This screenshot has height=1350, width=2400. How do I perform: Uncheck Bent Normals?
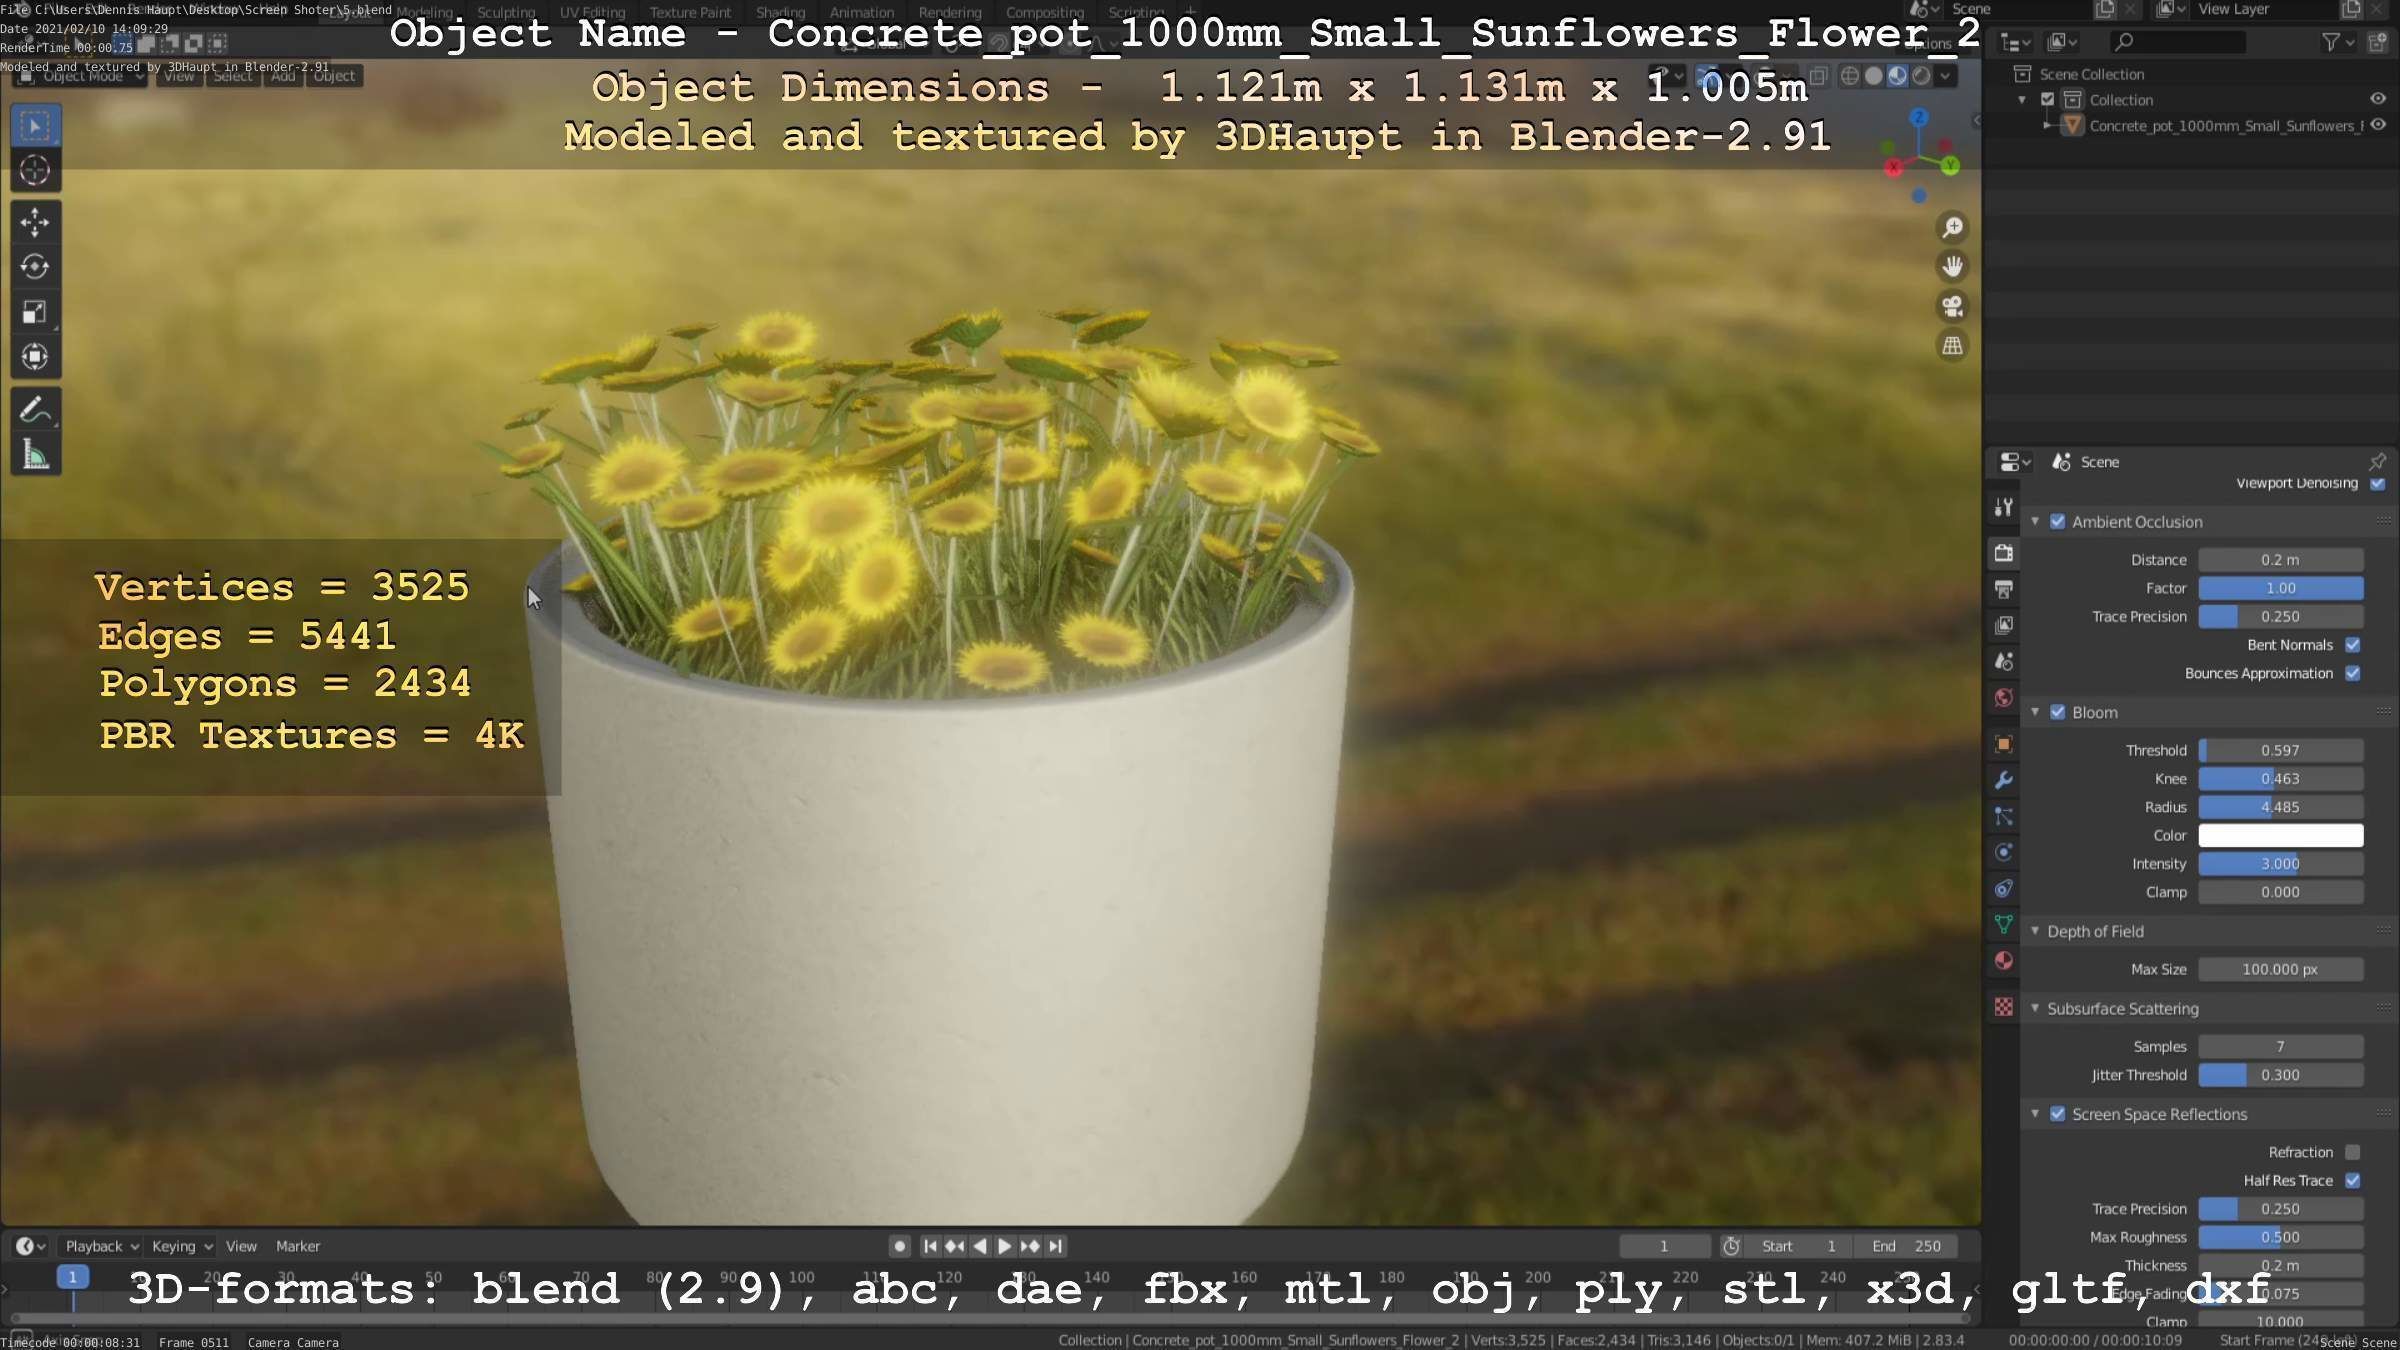[x=2353, y=645]
